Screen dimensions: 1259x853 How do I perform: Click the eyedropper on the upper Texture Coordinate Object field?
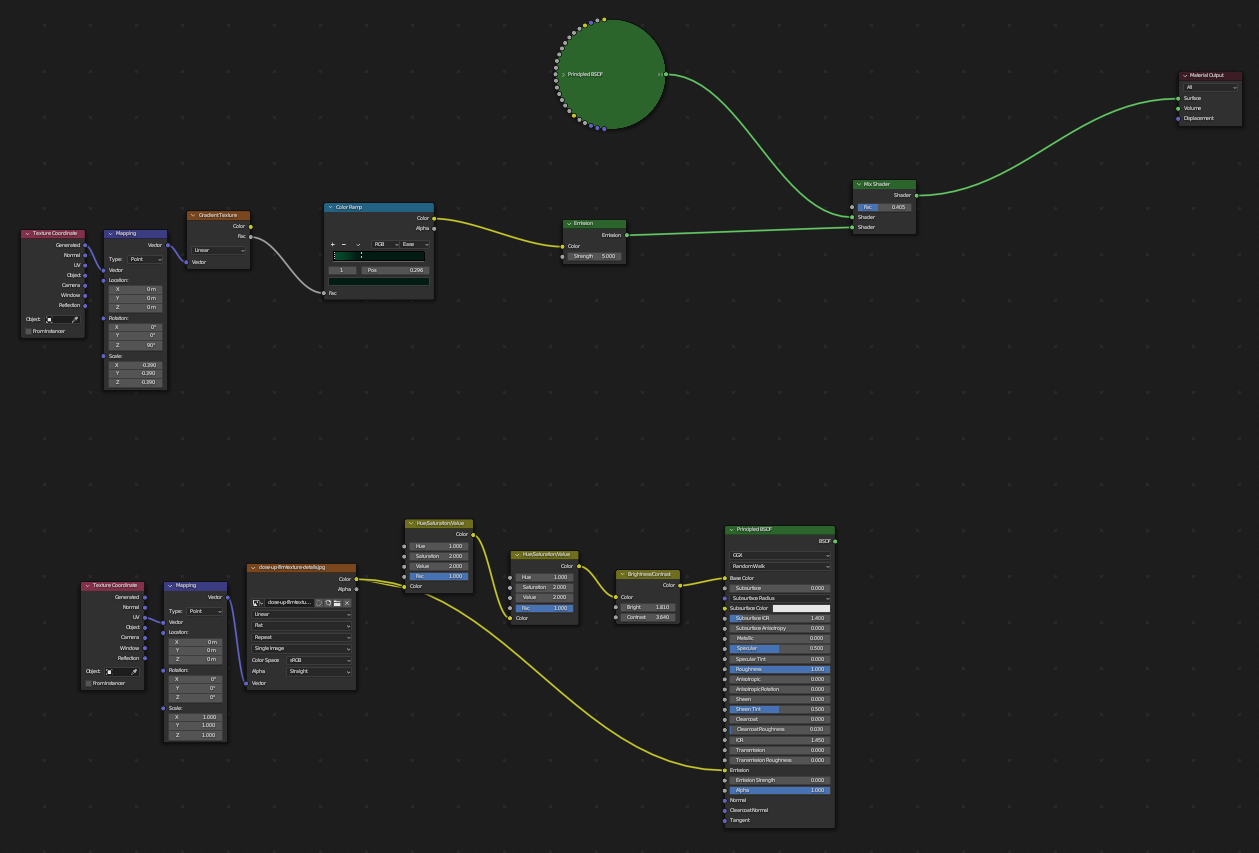tap(75, 319)
